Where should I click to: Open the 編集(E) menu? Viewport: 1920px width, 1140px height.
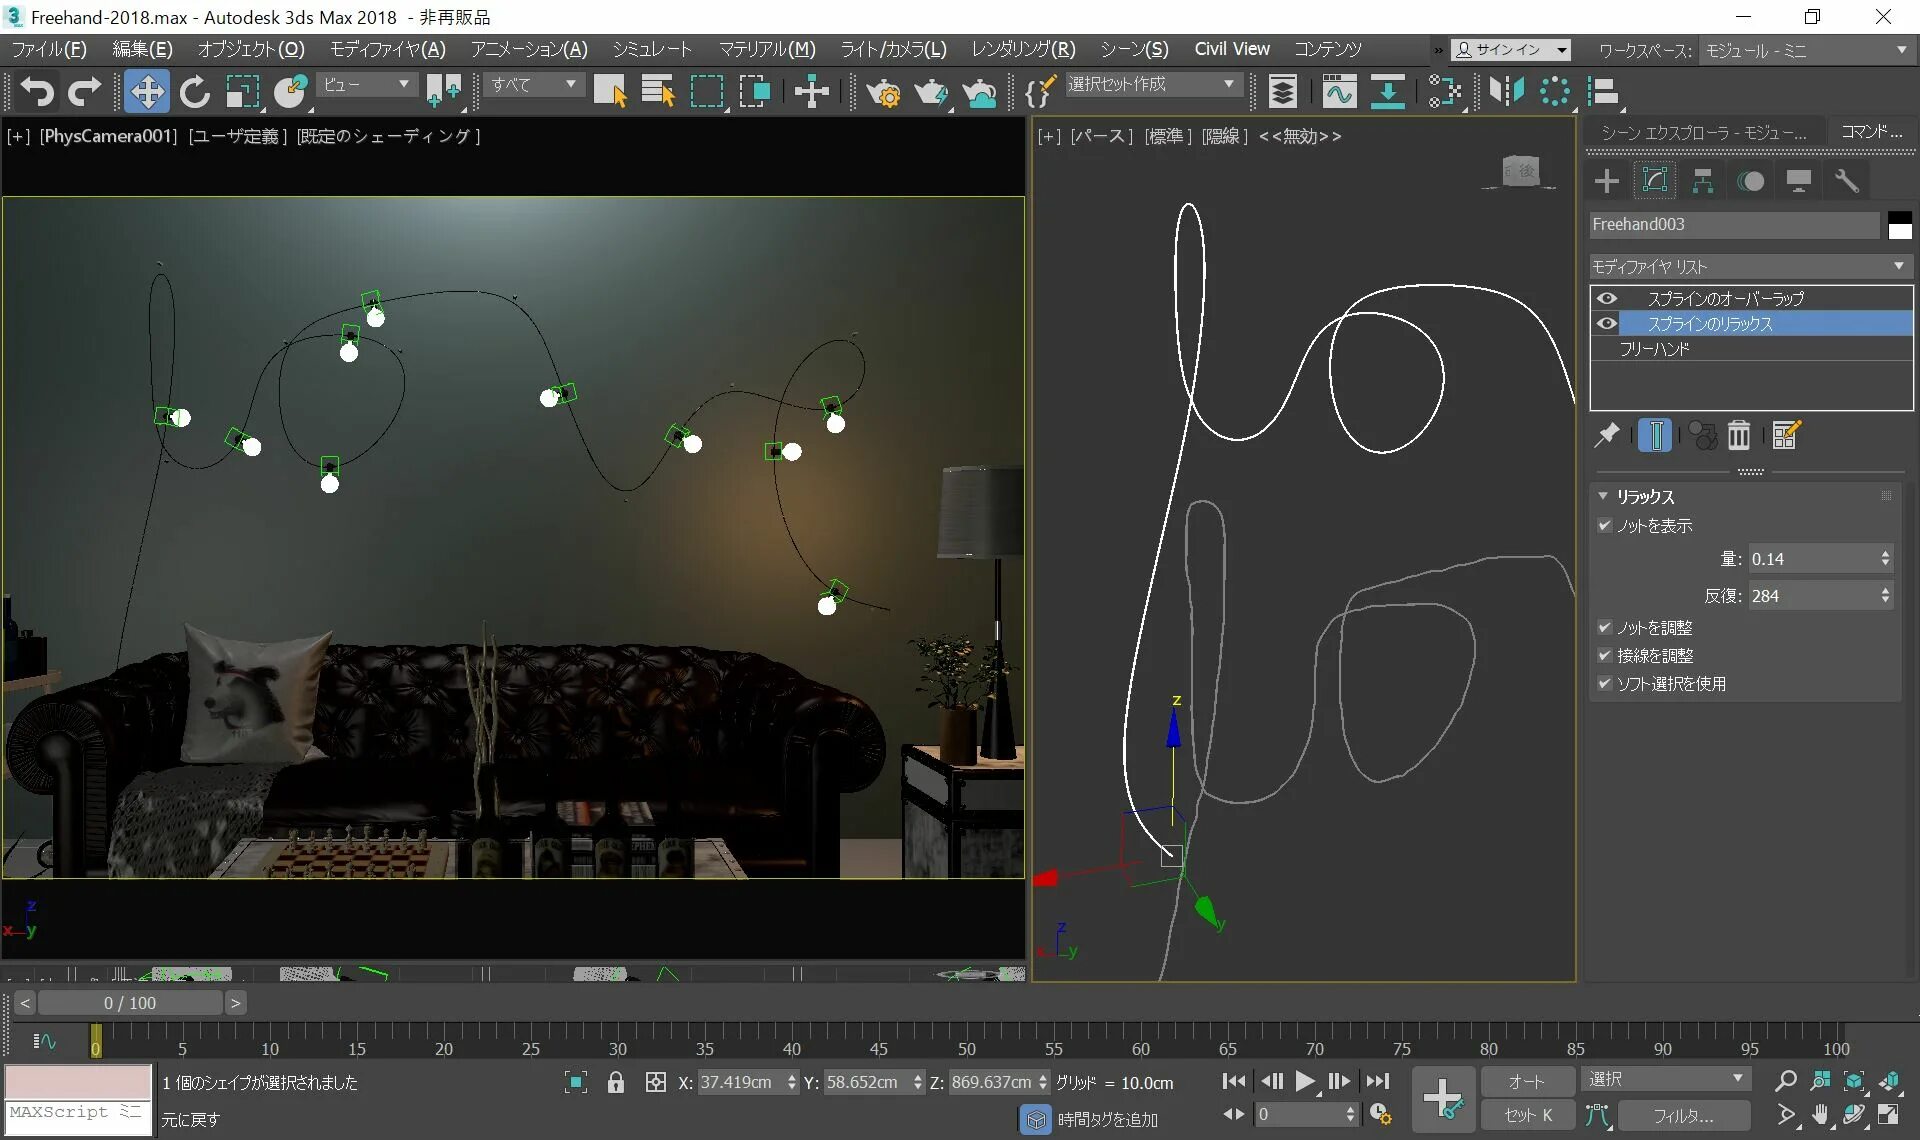tap(143, 49)
